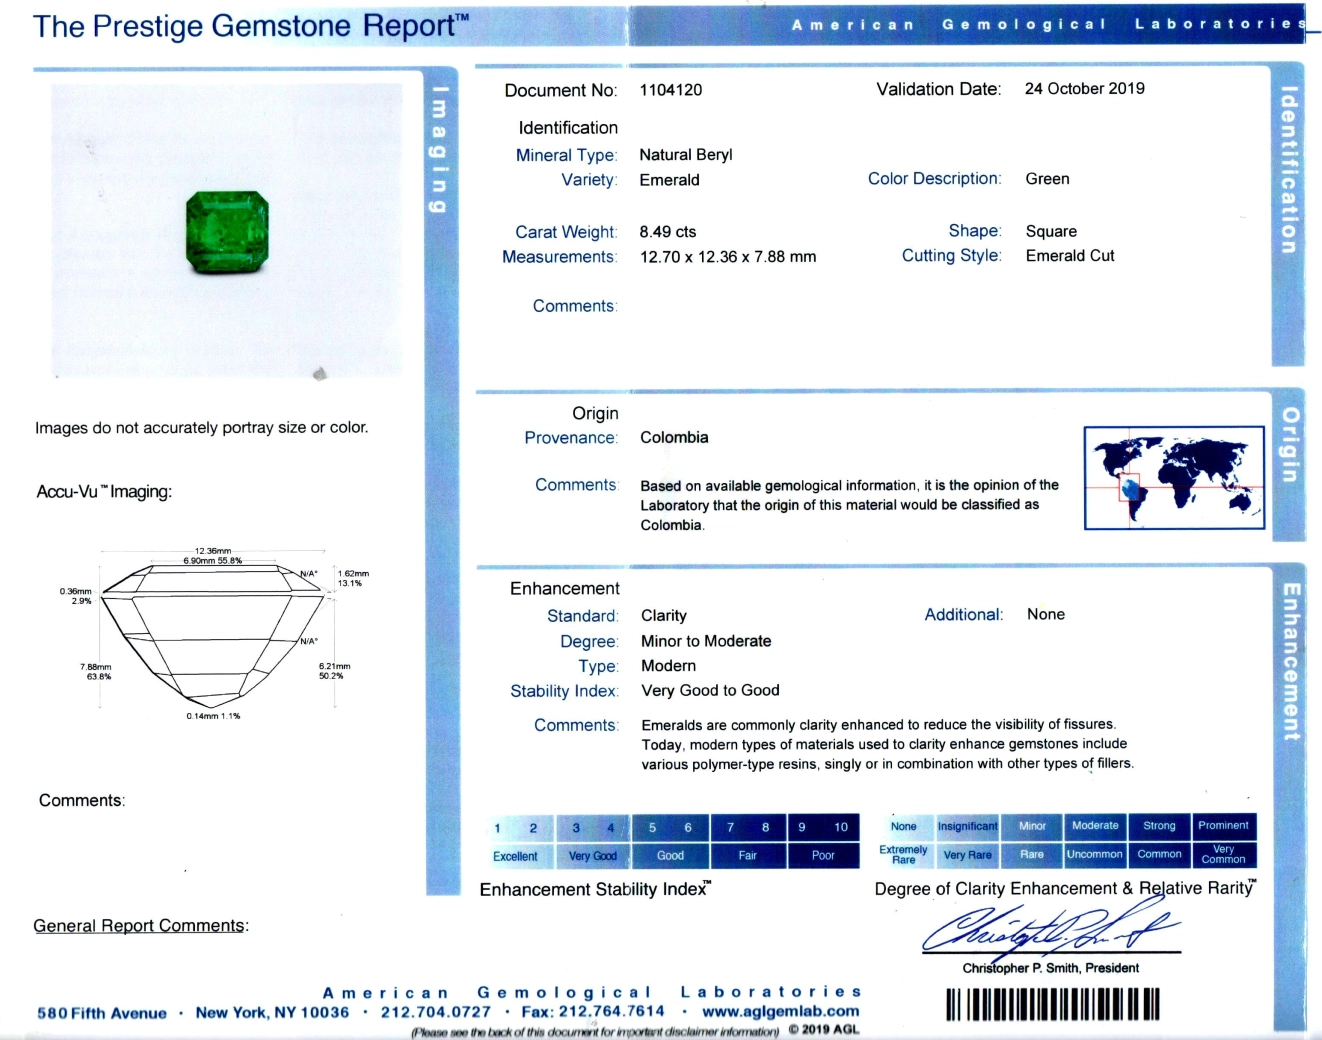Viewport: 1322px width, 1040px height.
Task: Click 'Degree of Clarity Enhancement & Relative Rarity' caption
Action: click(1065, 888)
